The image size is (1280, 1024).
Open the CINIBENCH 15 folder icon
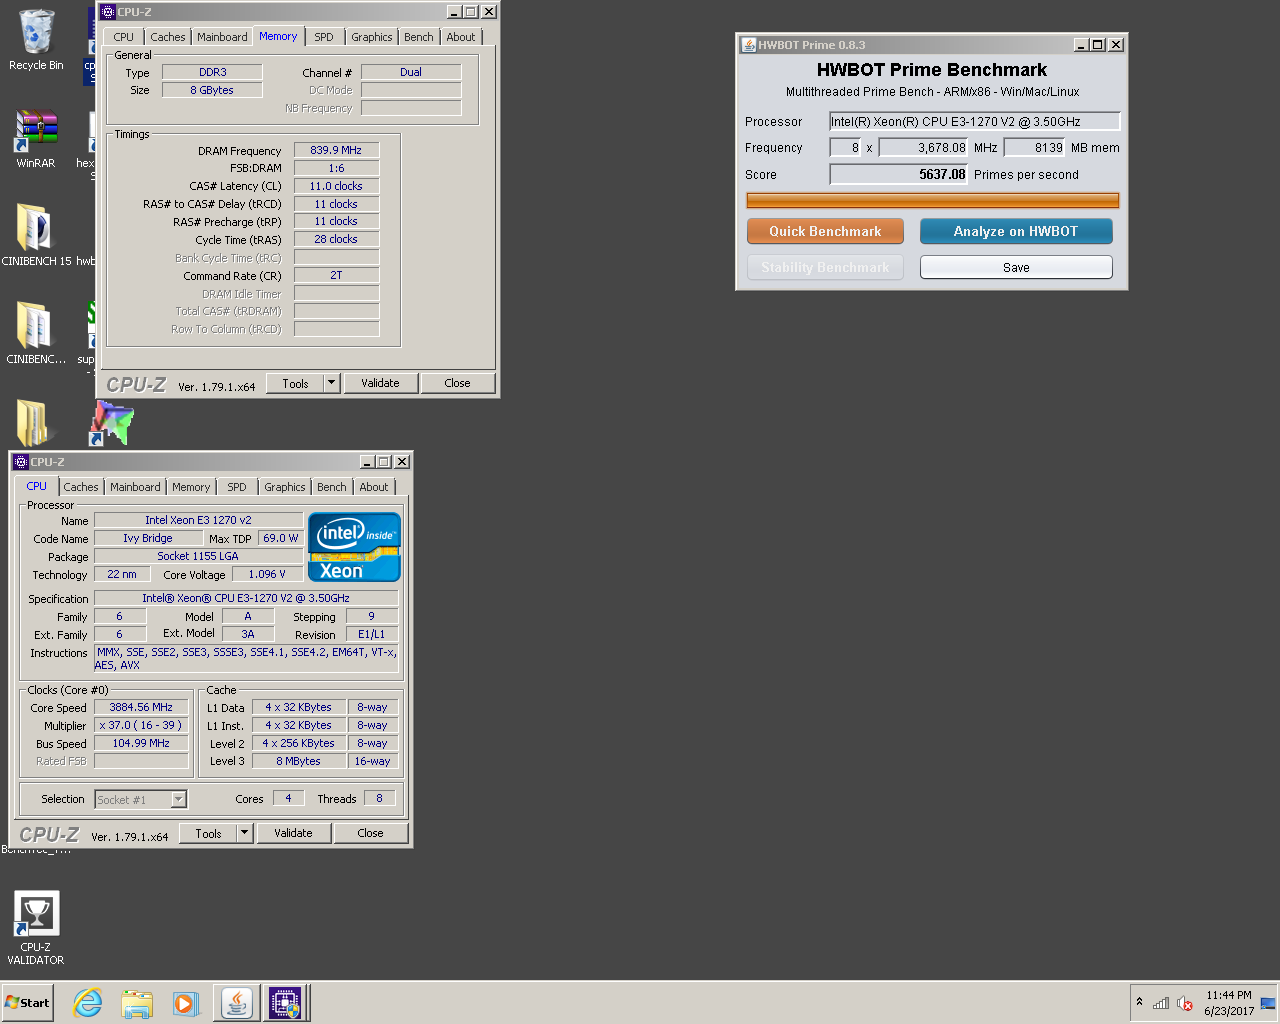point(36,236)
